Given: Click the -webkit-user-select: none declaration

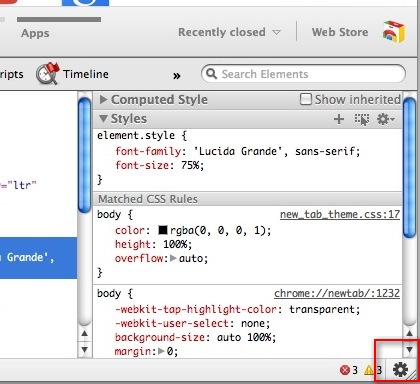Looking at the screenshot, I should (x=192, y=323).
